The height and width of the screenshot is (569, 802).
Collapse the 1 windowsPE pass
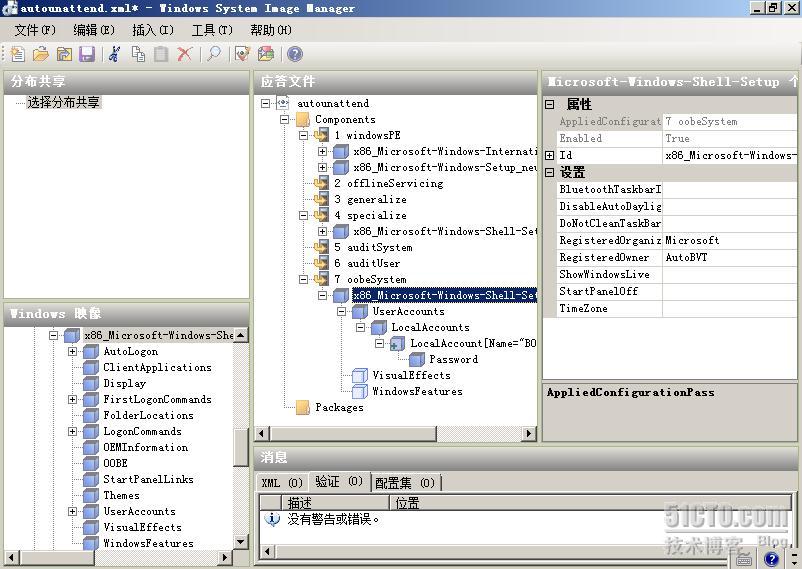(303, 136)
